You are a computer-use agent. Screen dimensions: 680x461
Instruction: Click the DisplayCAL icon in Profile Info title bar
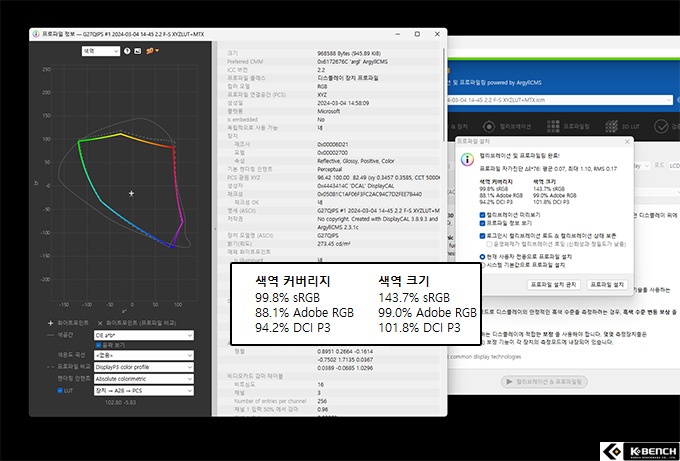click(x=36, y=34)
